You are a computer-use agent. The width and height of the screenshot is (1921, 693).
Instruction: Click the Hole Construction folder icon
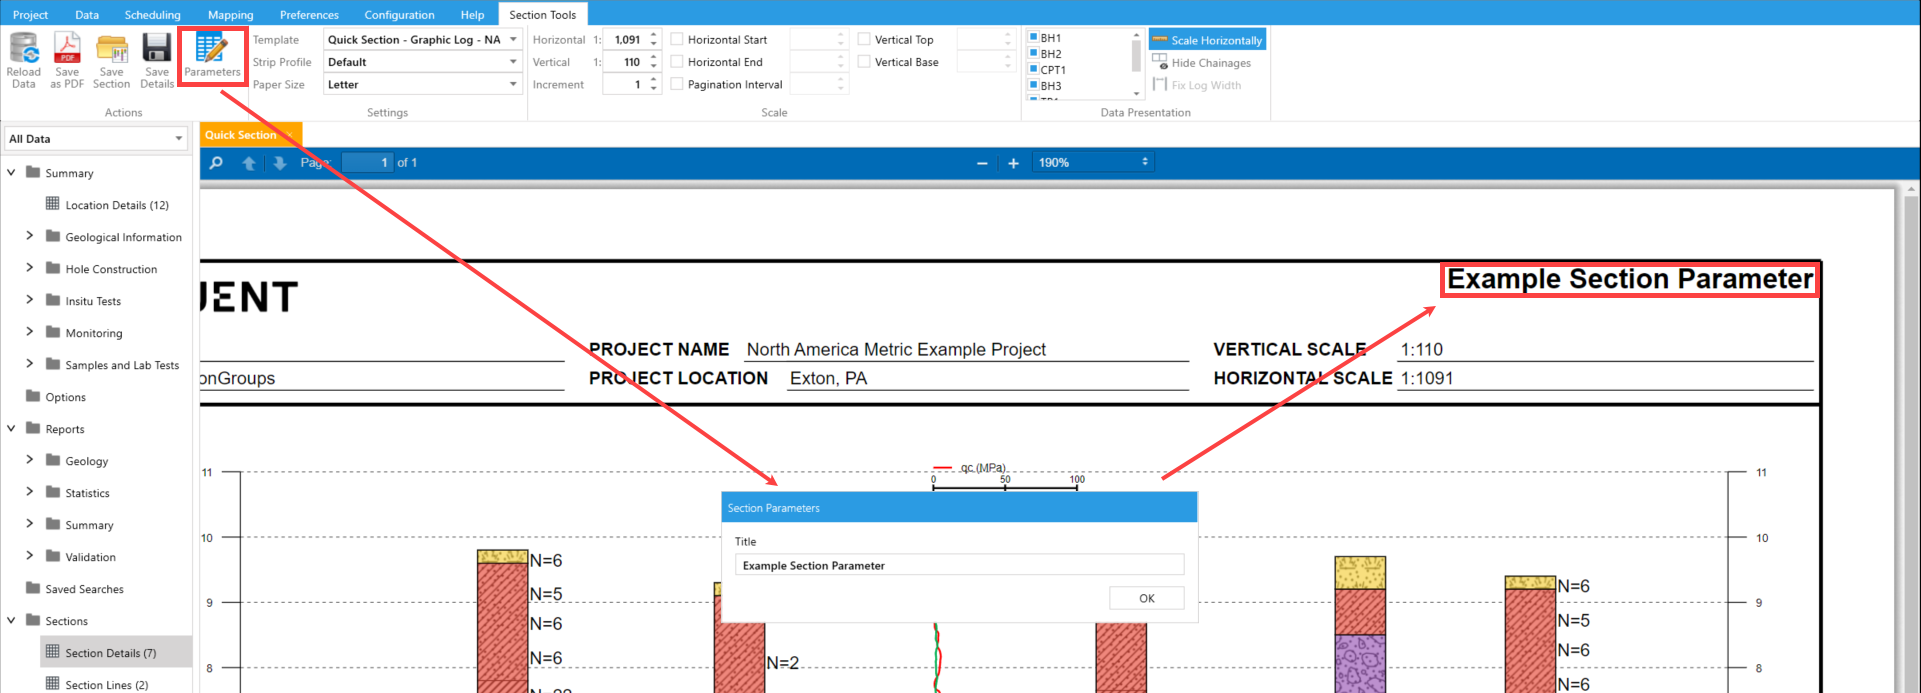click(53, 268)
